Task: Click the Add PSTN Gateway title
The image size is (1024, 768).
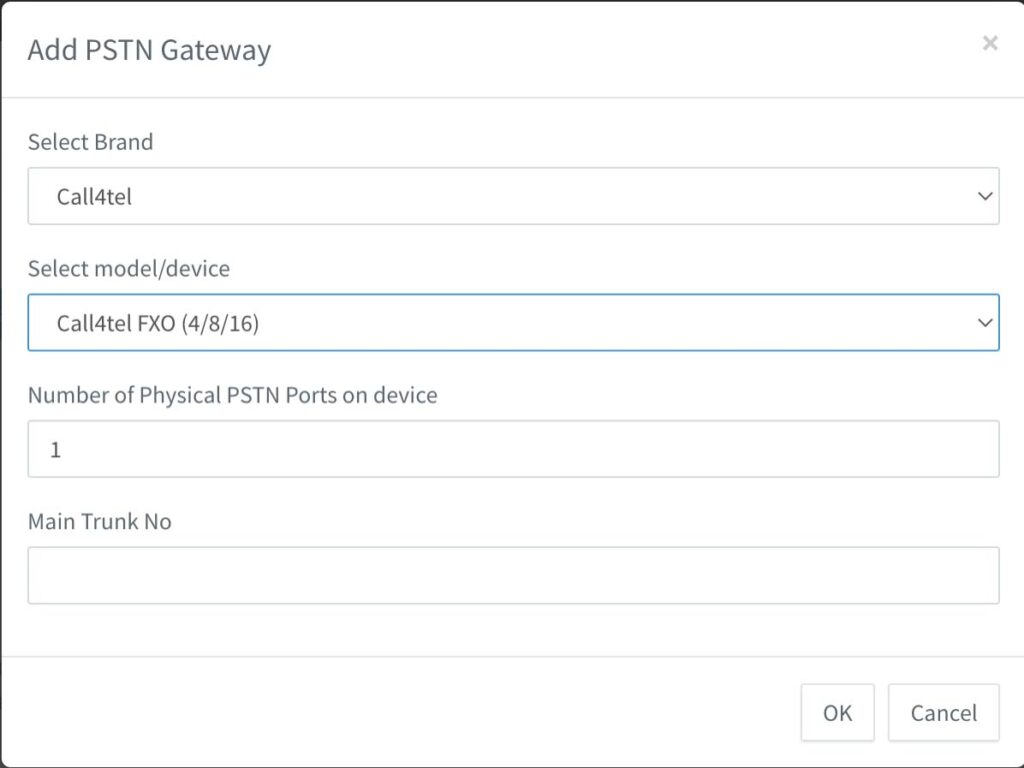Action: click(149, 50)
